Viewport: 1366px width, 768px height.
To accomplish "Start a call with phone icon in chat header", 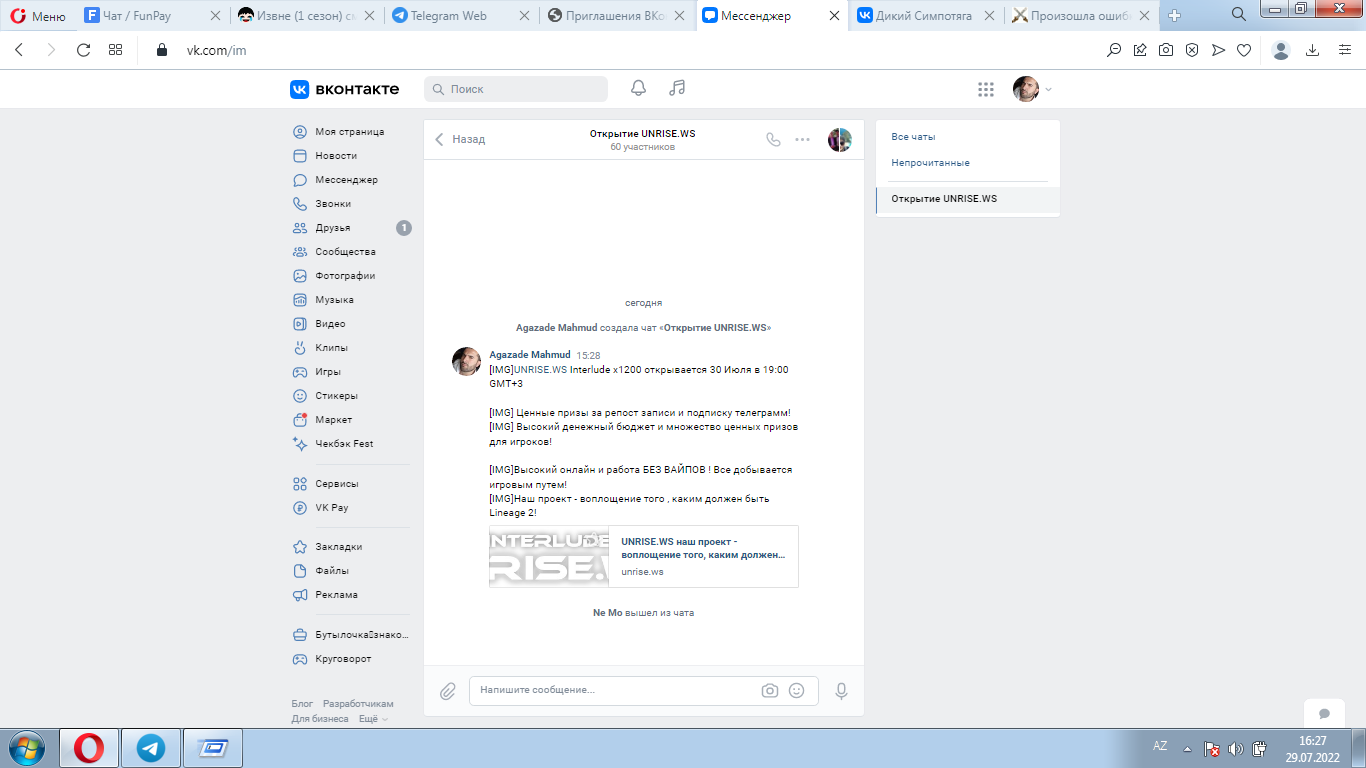I will [x=773, y=140].
